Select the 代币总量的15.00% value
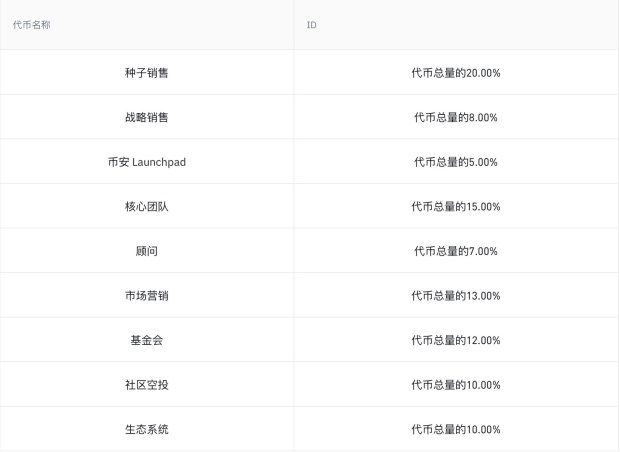Screen dimensions: 620x452 click(456, 206)
